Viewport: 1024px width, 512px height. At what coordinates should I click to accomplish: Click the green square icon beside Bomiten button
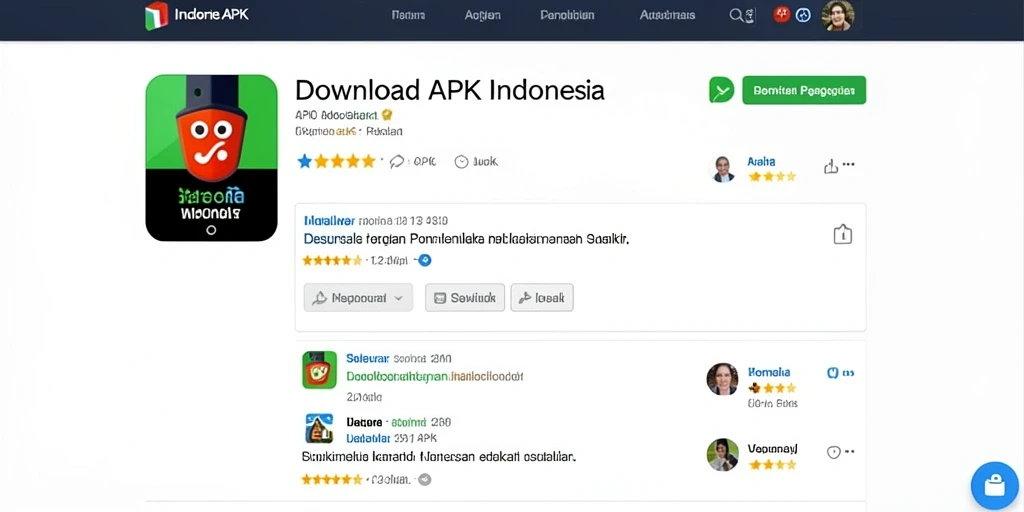722,90
